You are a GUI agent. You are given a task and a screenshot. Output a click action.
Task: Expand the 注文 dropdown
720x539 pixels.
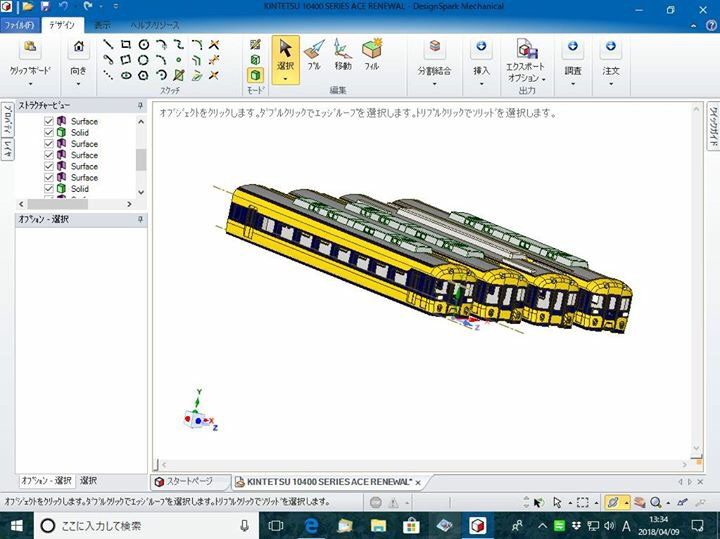pyautogui.click(x=611, y=84)
